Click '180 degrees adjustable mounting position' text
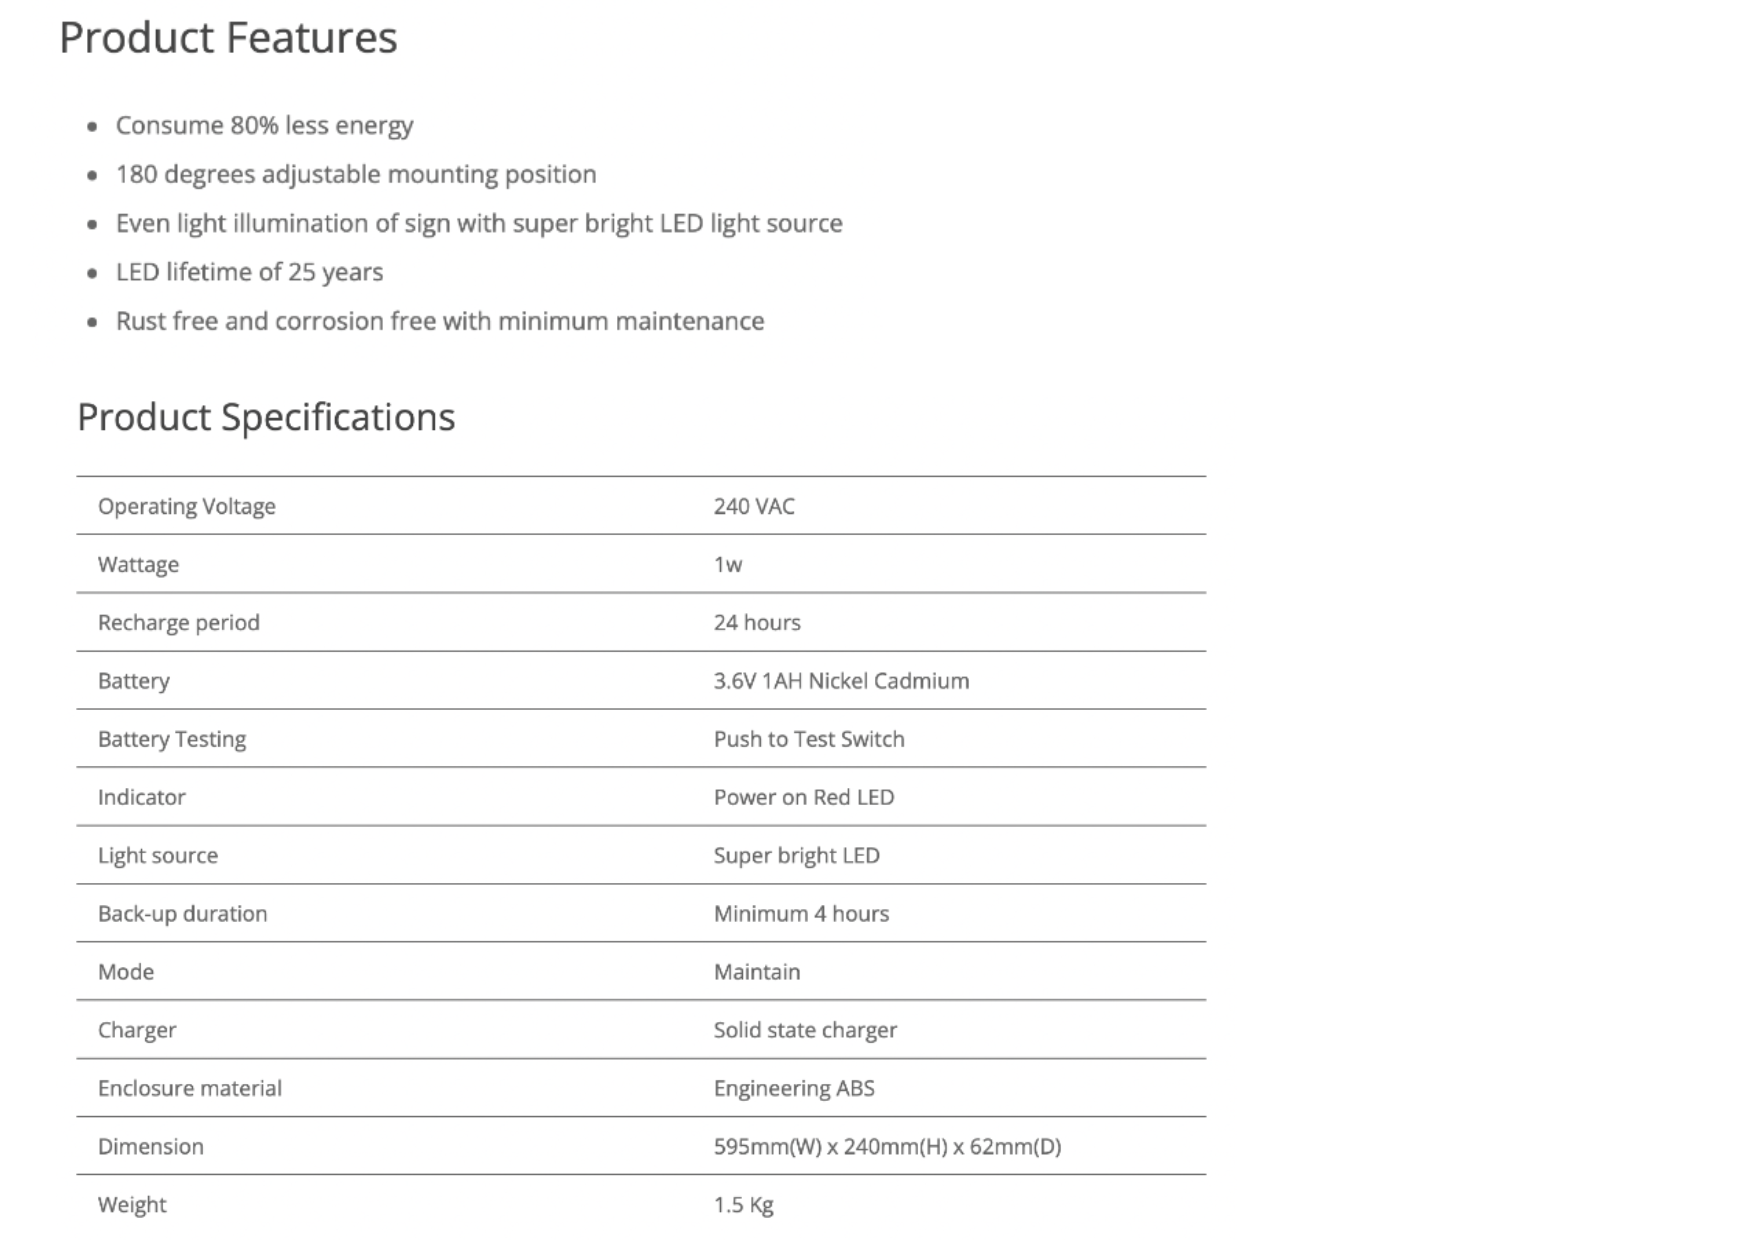The image size is (1748, 1240). (x=356, y=174)
